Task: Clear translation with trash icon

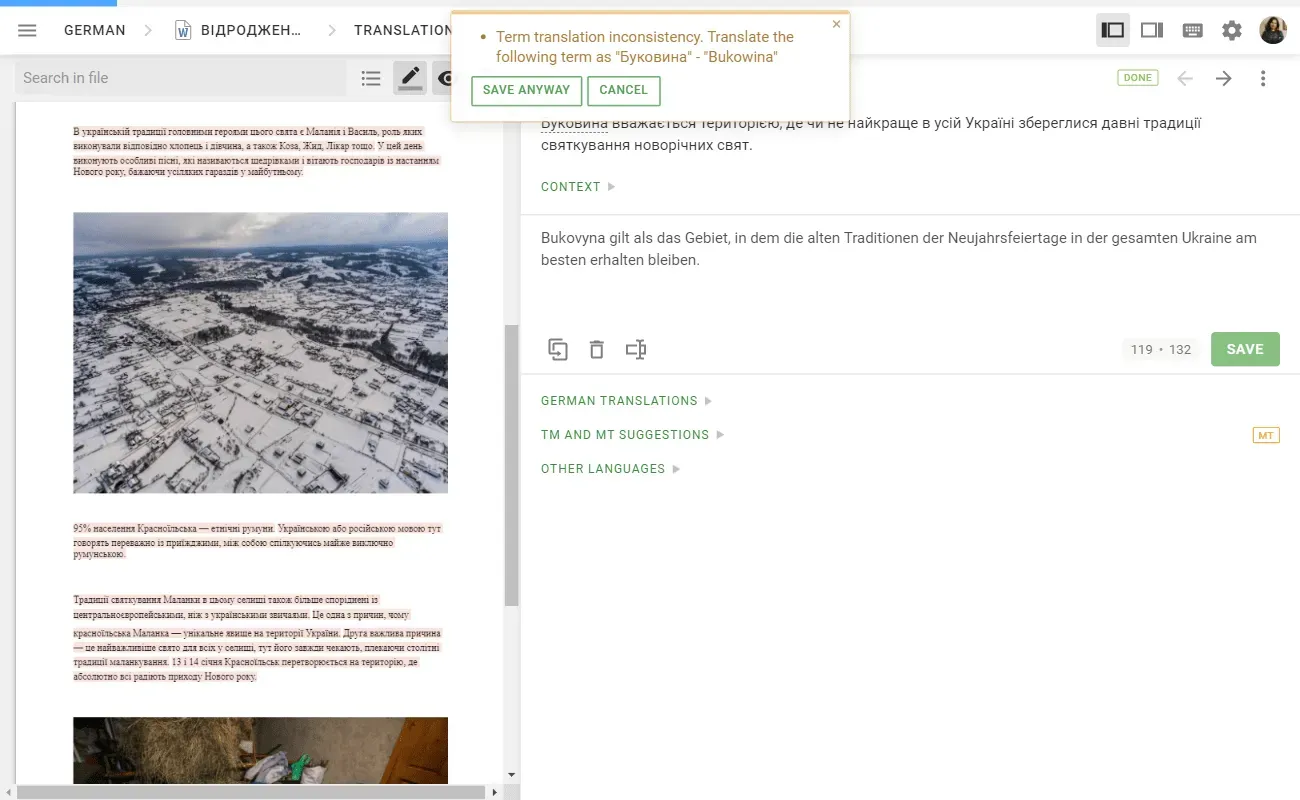Action: click(x=596, y=349)
